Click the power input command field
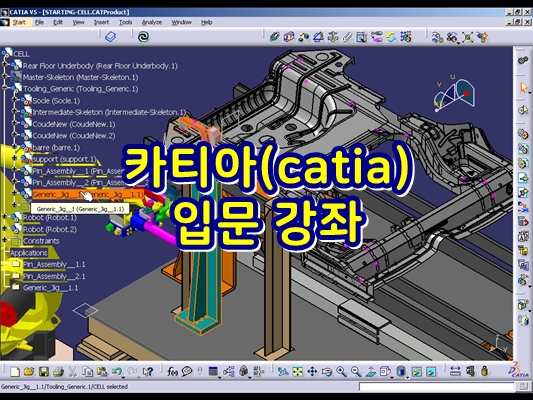 [436, 387]
